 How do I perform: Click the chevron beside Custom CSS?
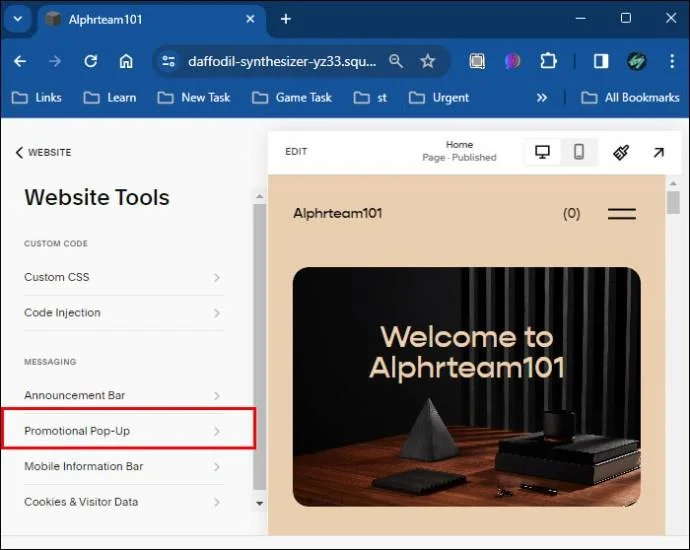pos(217,278)
